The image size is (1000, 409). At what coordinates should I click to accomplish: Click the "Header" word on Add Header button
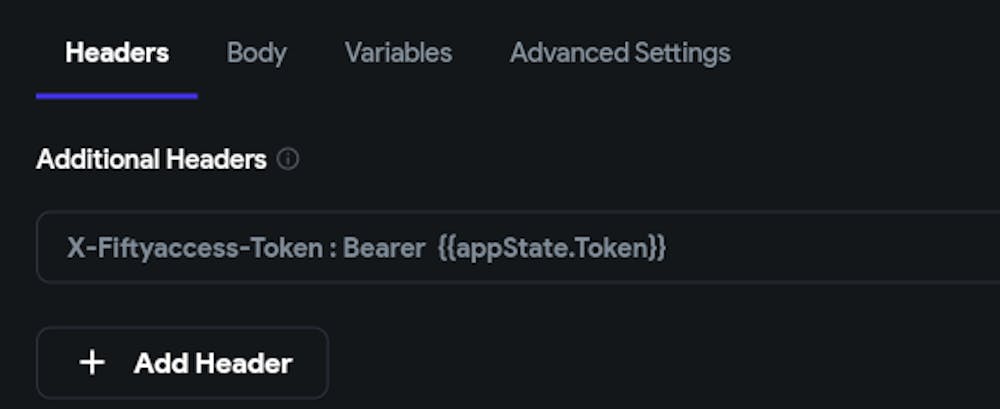[244, 363]
